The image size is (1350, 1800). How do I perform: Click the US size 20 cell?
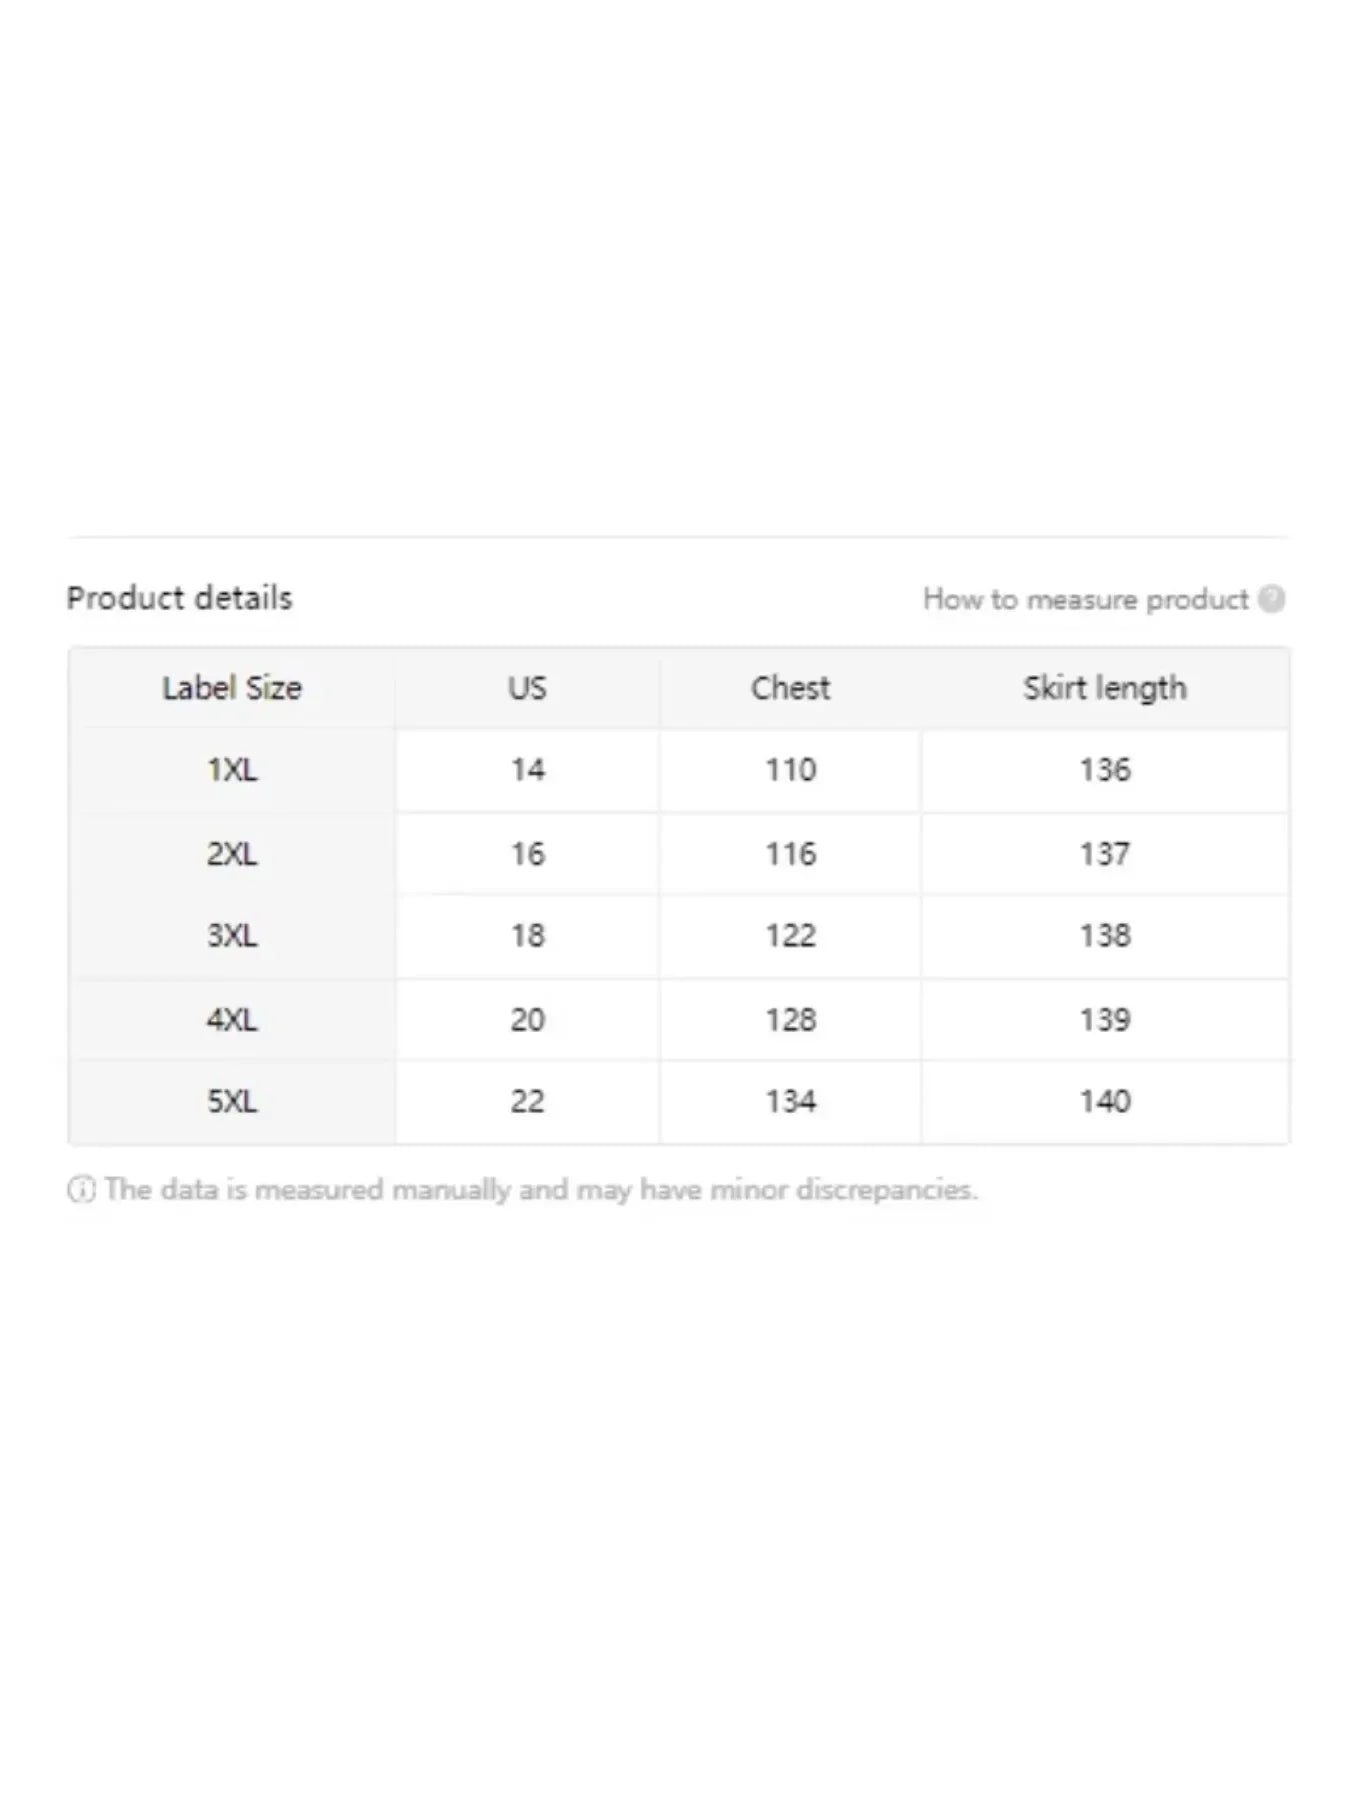pyautogui.click(x=527, y=1020)
